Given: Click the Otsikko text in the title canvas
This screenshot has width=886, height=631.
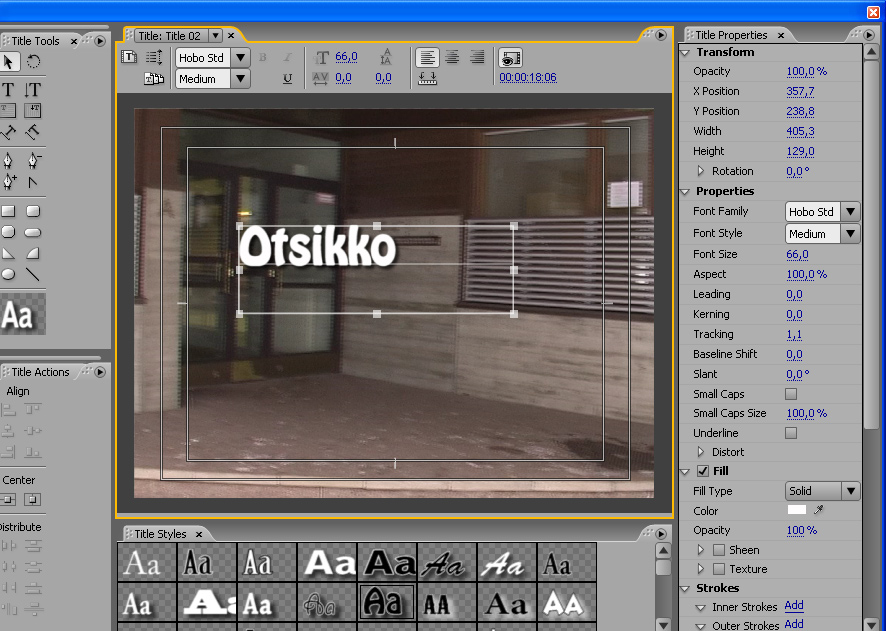Looking at the screenshot, I should point(318,247).
